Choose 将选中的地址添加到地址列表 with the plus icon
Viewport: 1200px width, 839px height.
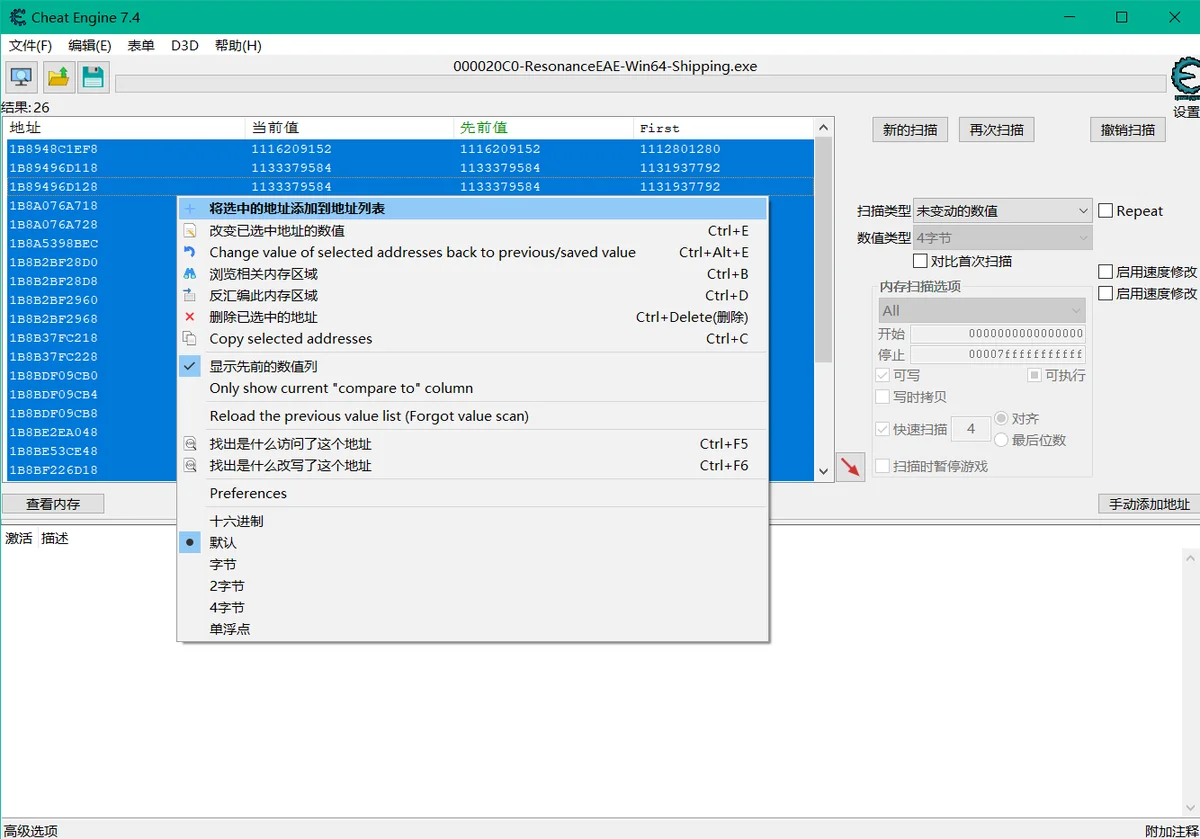pyautogui.click(x=472, y=209)
